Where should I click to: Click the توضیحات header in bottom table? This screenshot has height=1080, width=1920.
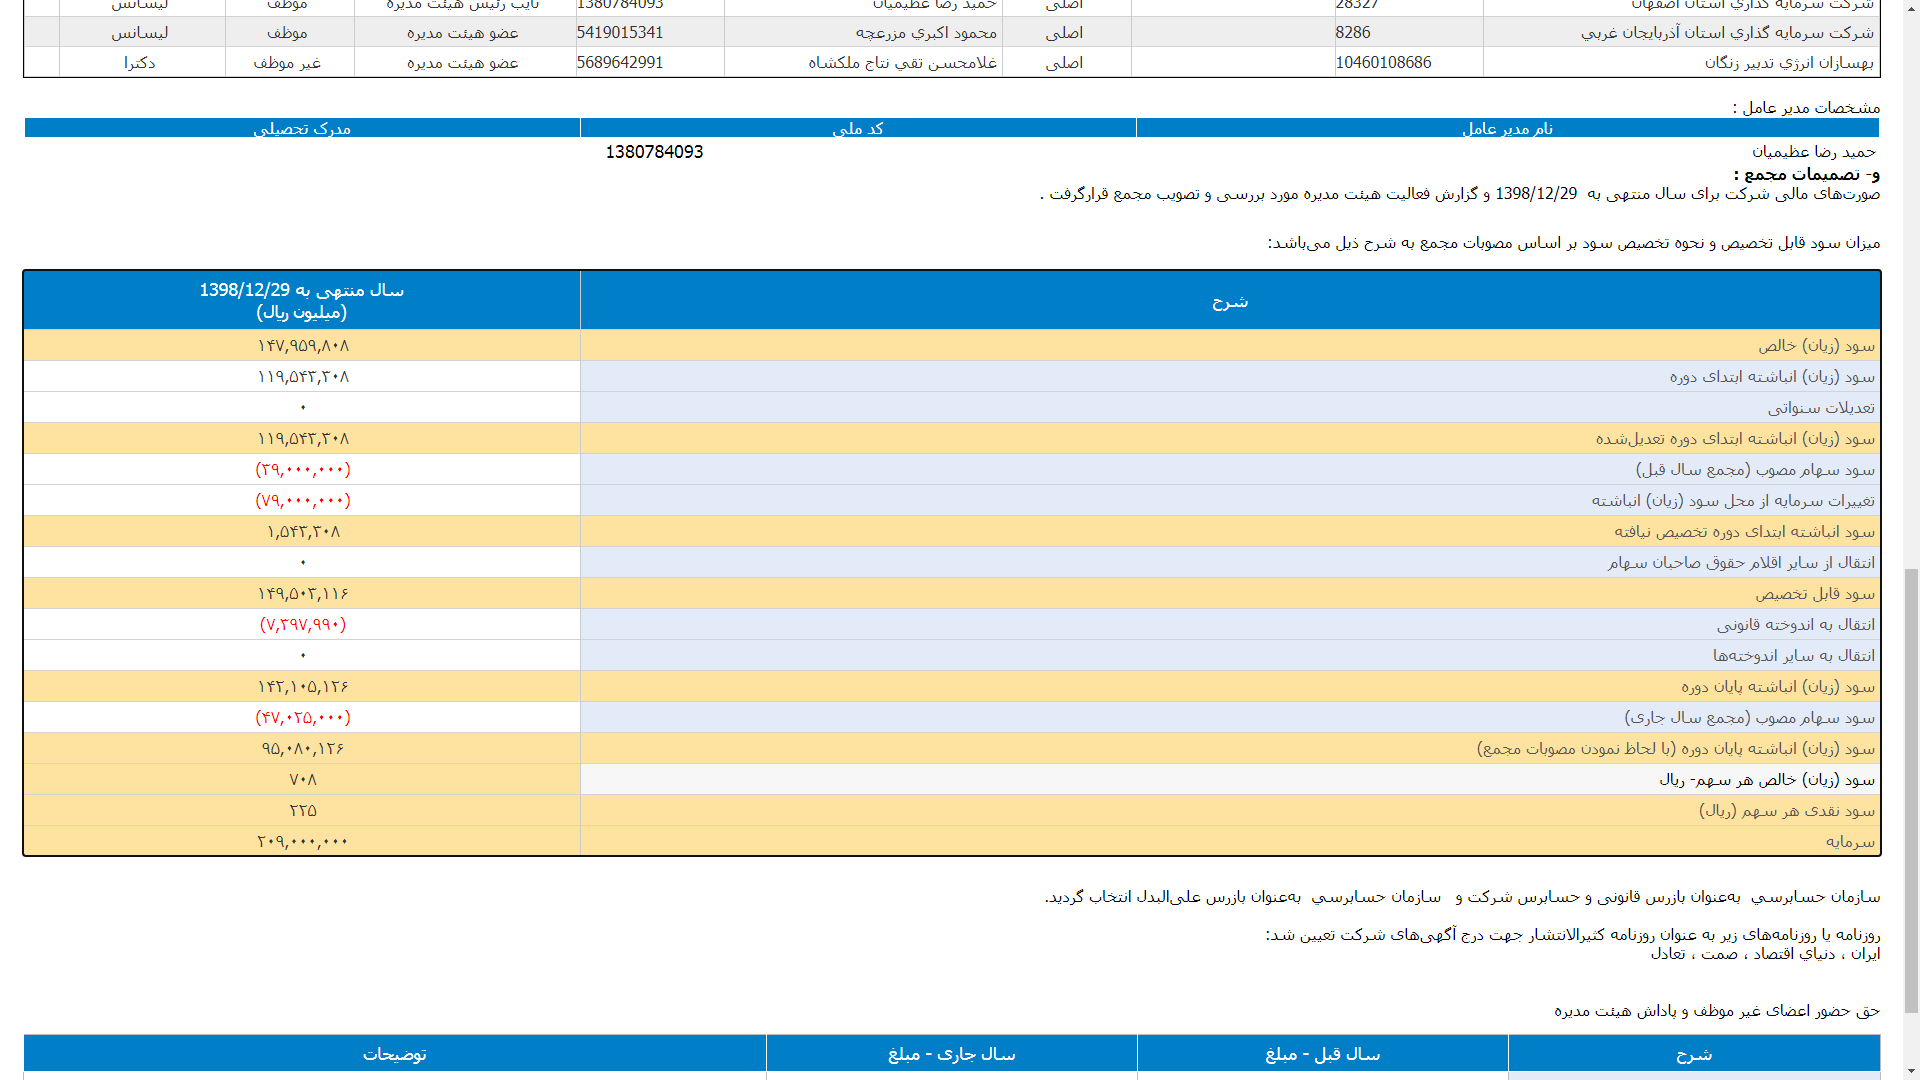pos(394,1054)
